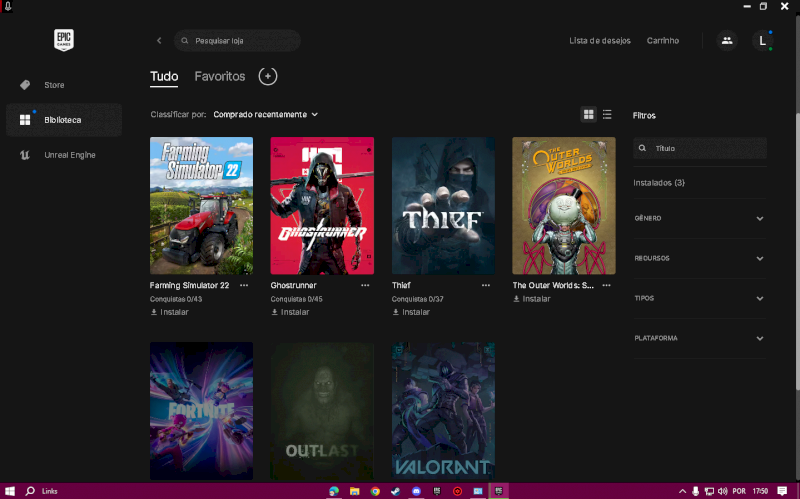Screen dimensions: 800x499
Task: Click the Epic Games logo icon
Action: click(x=64, y=41)
